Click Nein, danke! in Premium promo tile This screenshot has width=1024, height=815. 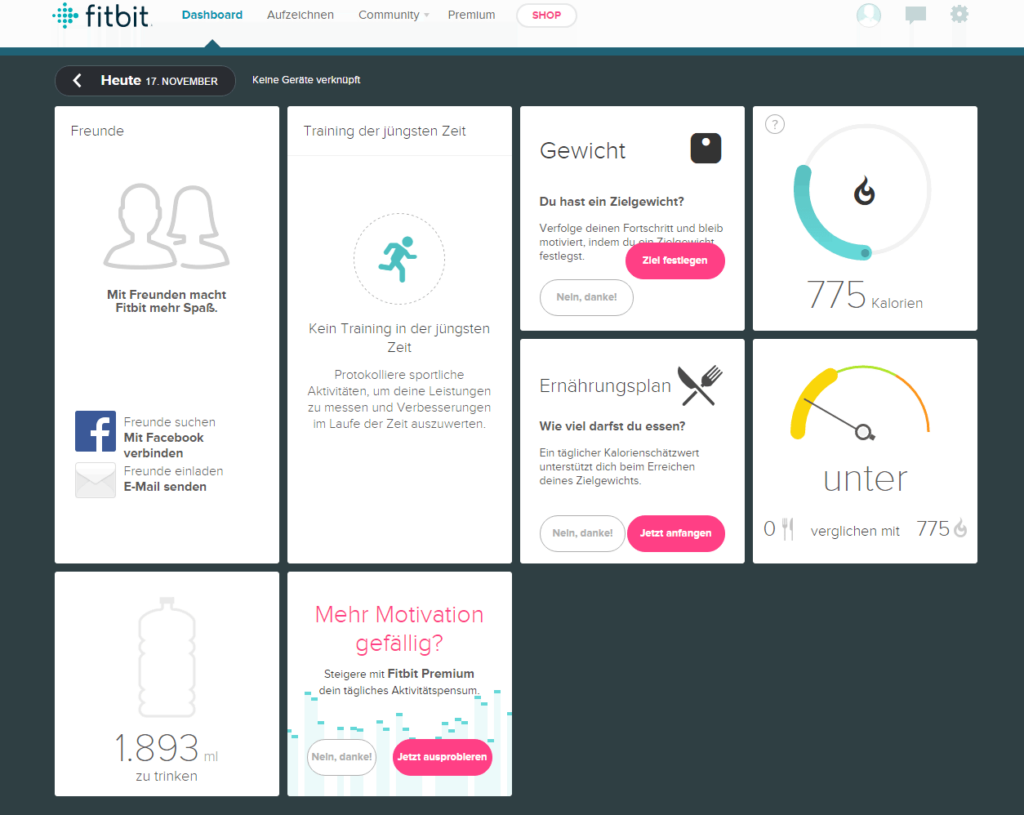pyautogui.click(x=342, y=757)
